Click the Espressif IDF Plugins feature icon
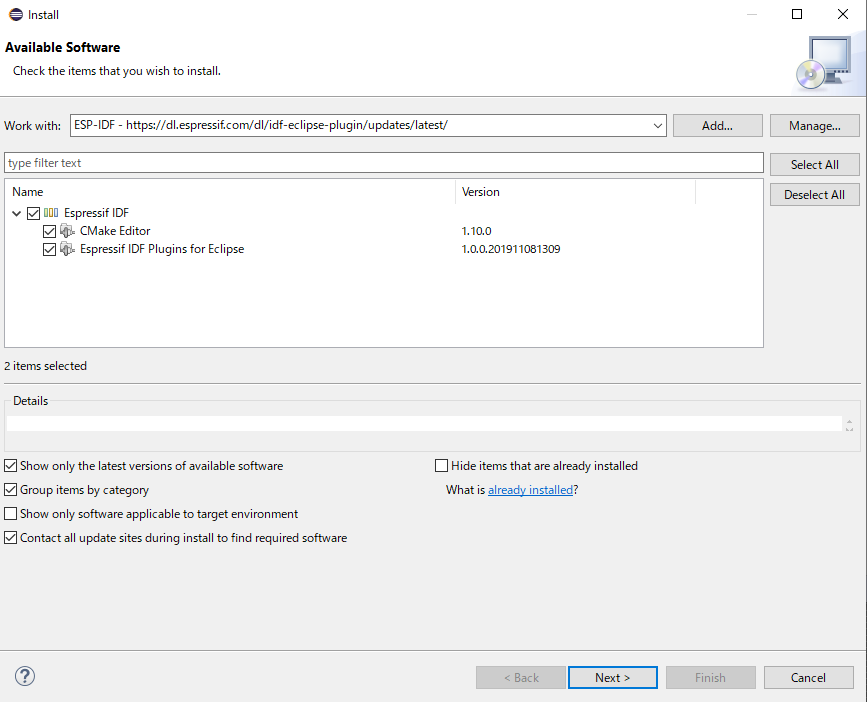The height and width of the screenshot is (702, 867). (67, 249)
